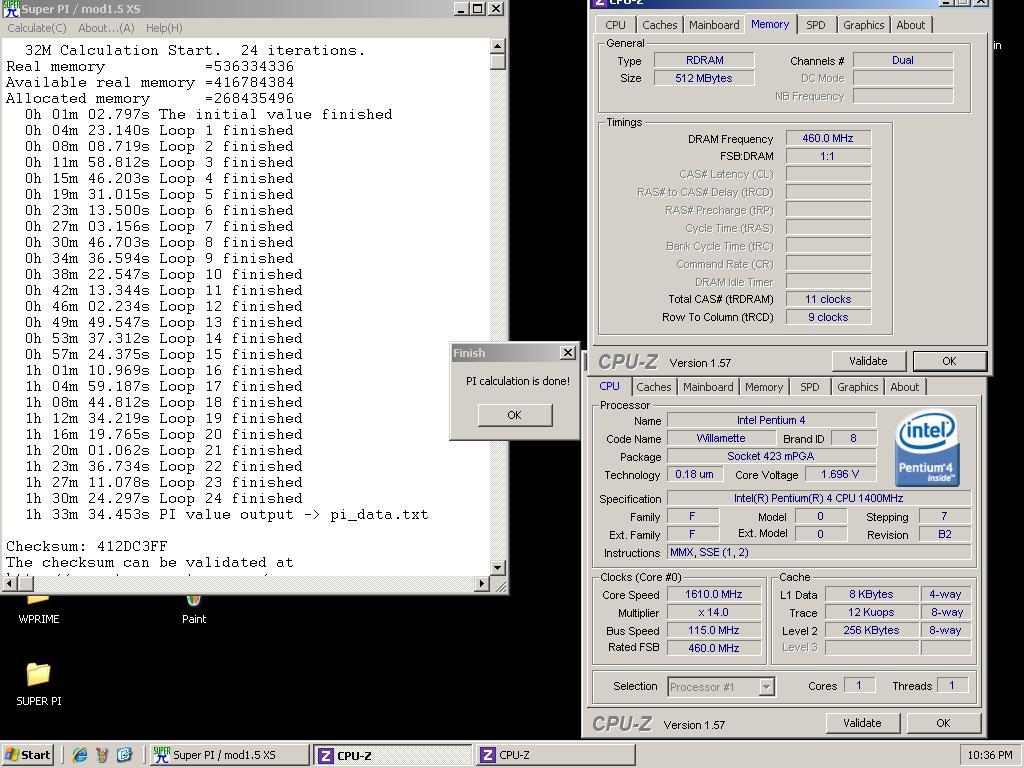Image resolution: width=1024 pixels, height=768 pixels.
Task: Open About tab in lower CPU-Z window
Action: click(x=904, y=387)
